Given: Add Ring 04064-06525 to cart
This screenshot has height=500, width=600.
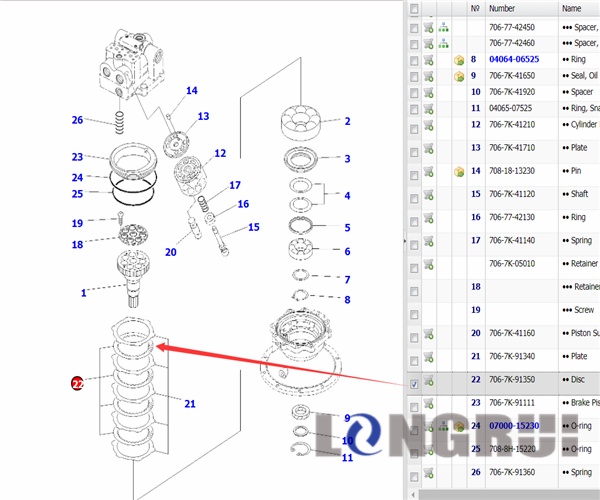Looking at the screenshot, I should click(429, 60).
